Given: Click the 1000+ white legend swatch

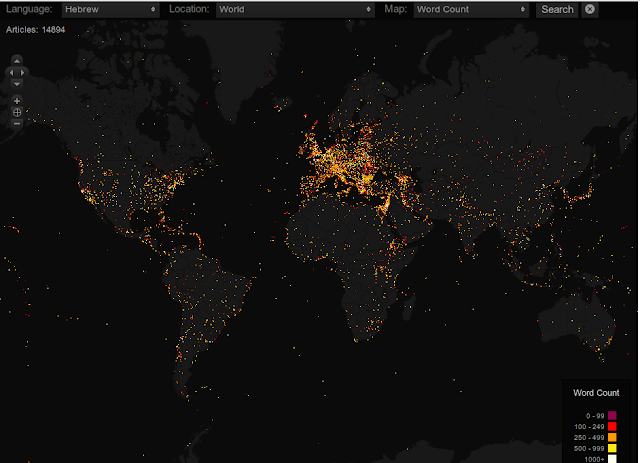Looking at the screenshot, I should click(x=612, y=459).
